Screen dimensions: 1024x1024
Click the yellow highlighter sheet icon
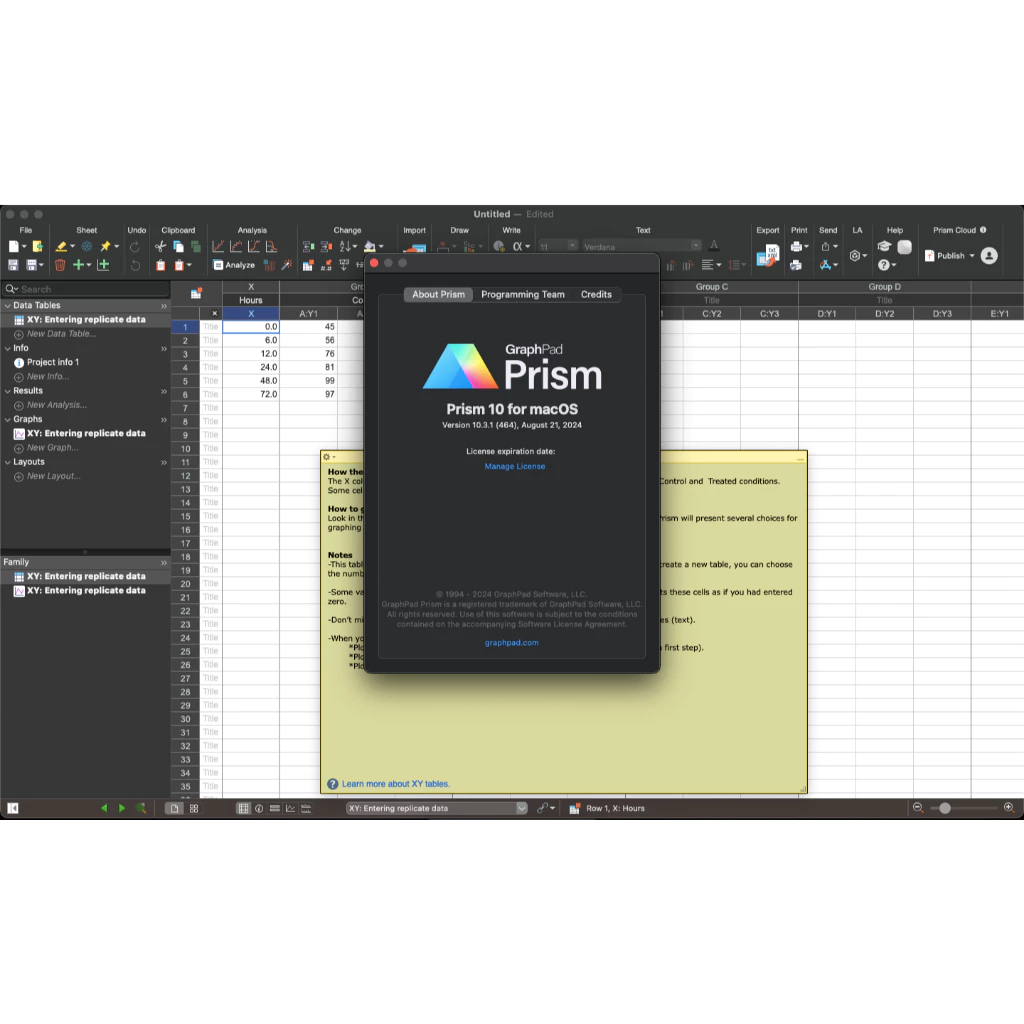pos(61,246)
